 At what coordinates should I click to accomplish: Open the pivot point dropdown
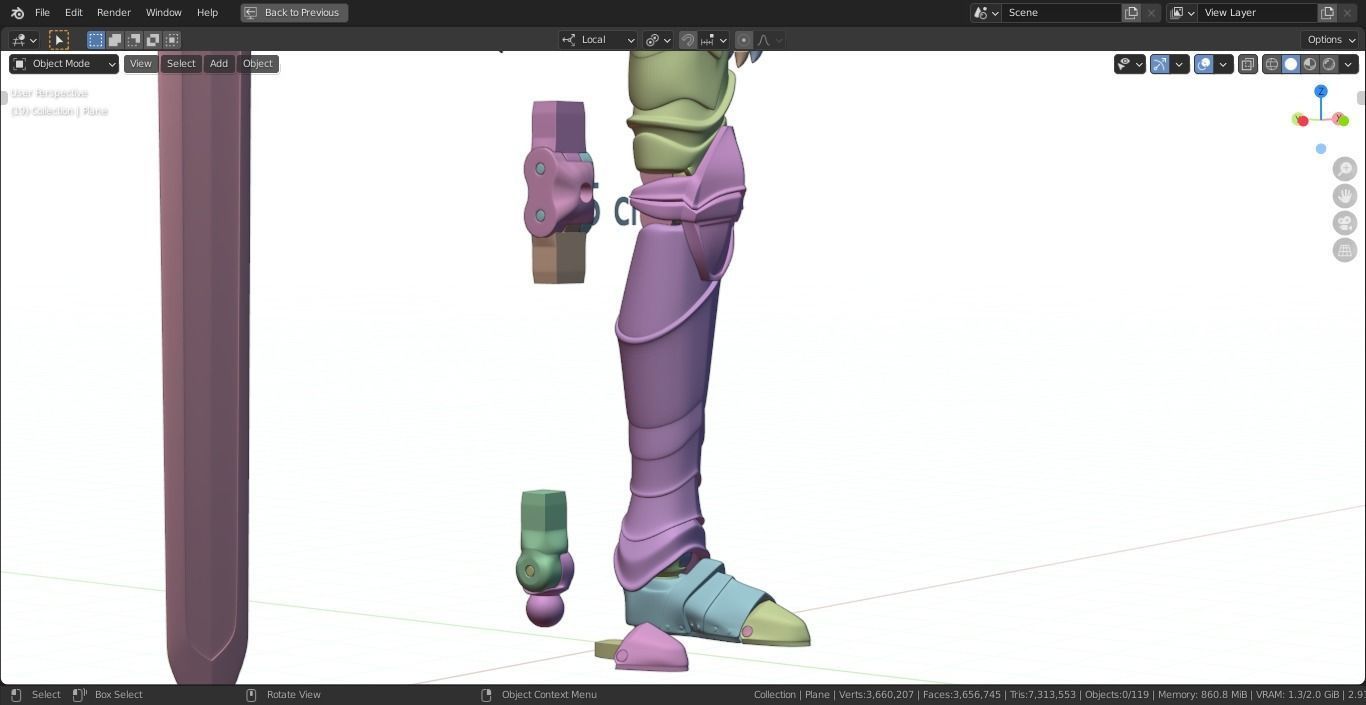pyautogui.click(x=657, y=40)
